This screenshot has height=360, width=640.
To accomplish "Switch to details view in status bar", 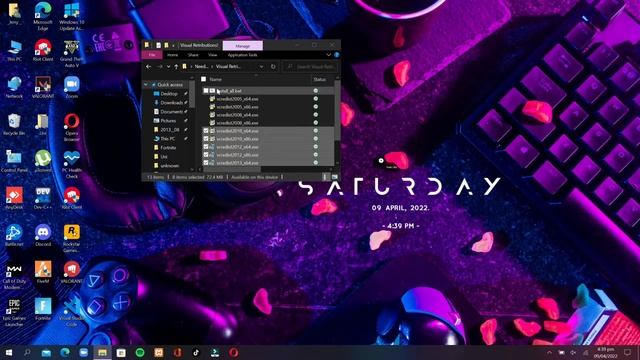I will pyautogui.click(x=326, y=177).
